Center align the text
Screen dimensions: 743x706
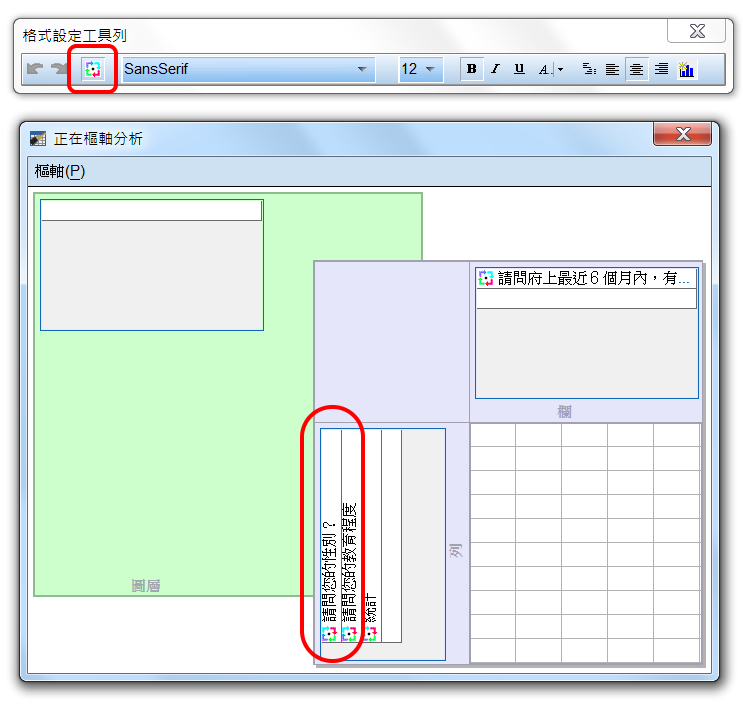(x=636, y=69)
